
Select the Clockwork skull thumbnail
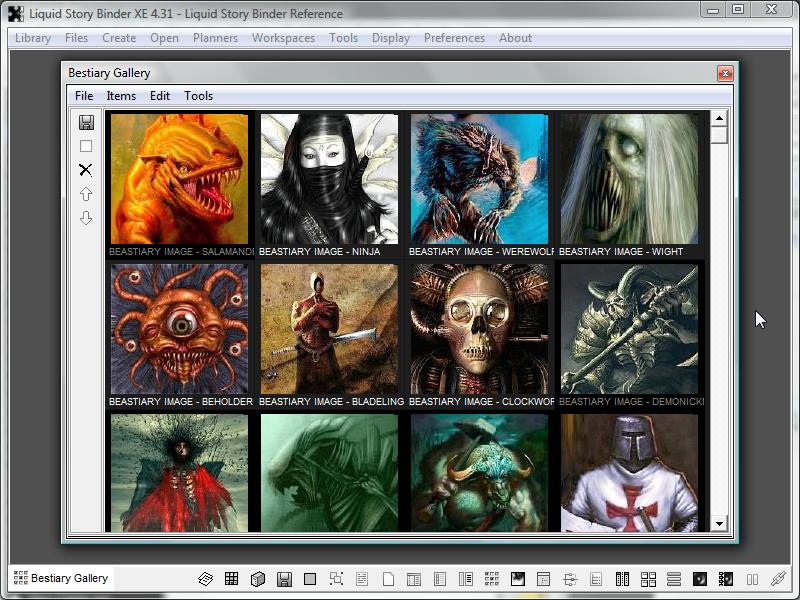(479, 330)
